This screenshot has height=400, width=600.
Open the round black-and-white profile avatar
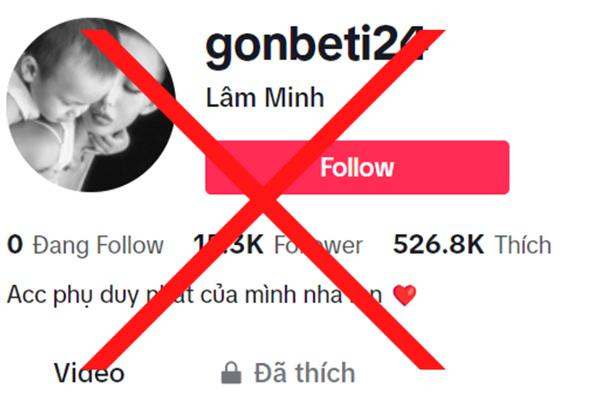click(x=91, y=104)
